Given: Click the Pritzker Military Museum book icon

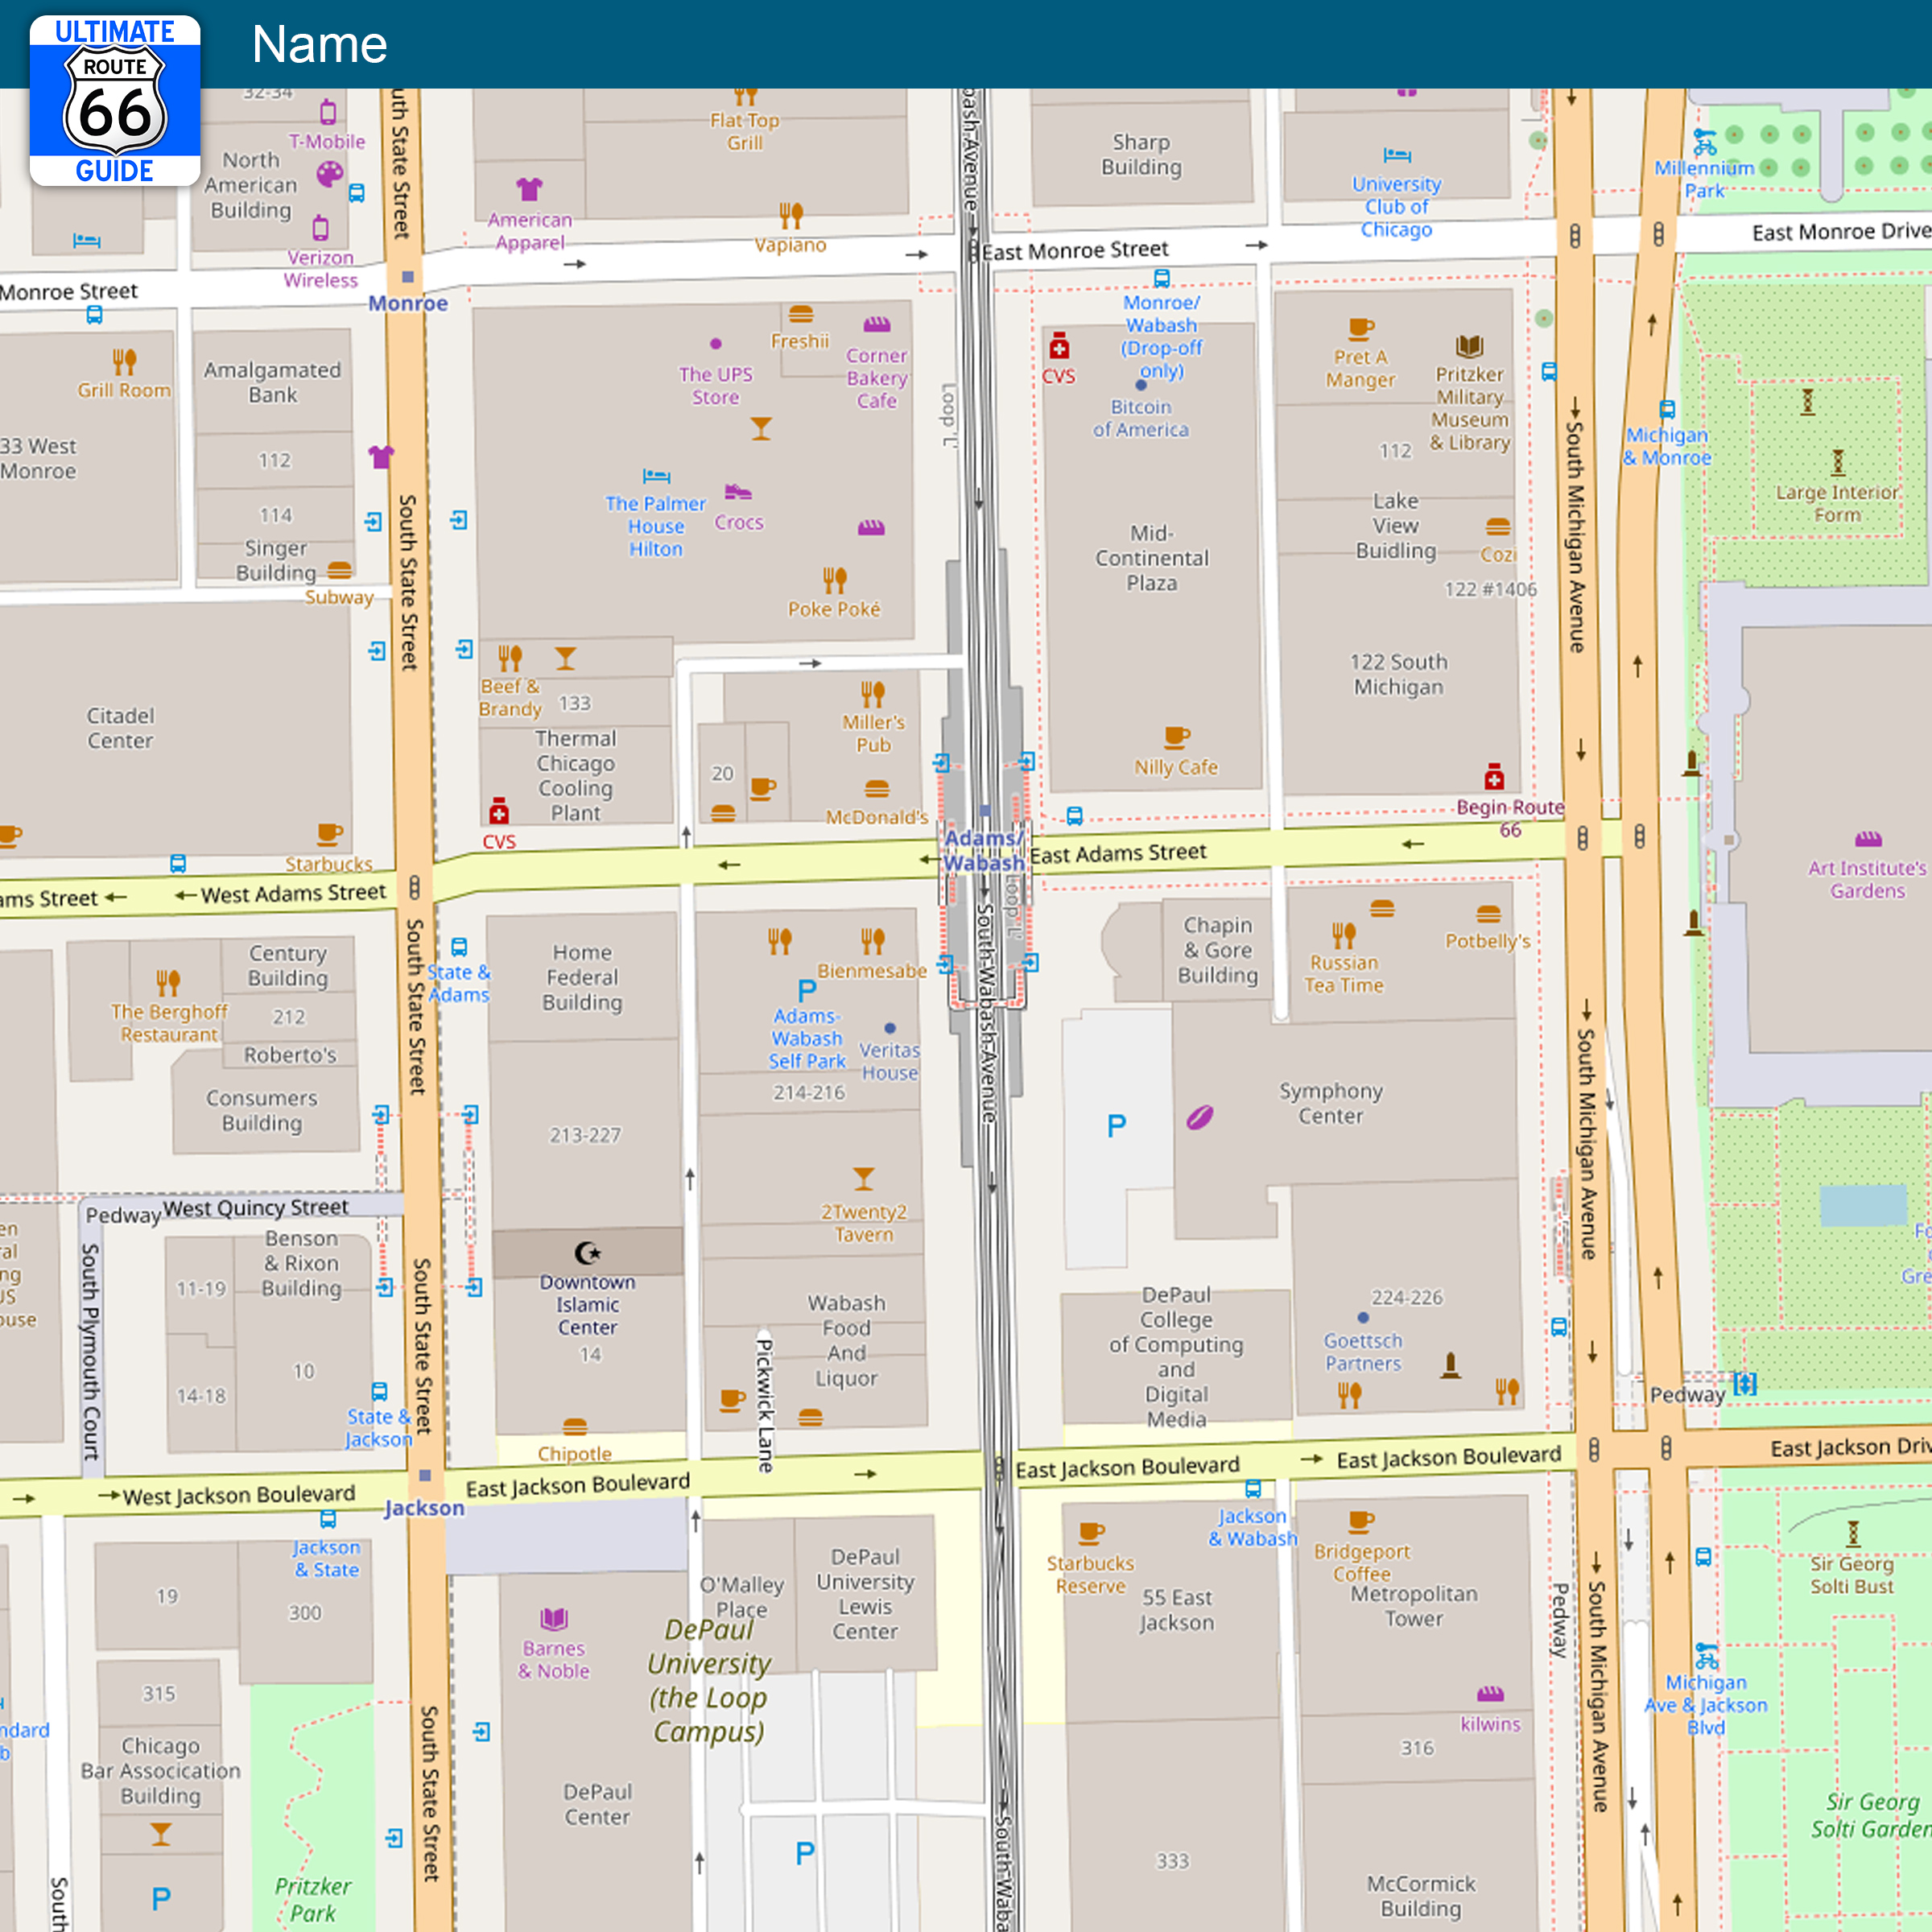Looking at the screenshot, I should tap(1469, 346).
